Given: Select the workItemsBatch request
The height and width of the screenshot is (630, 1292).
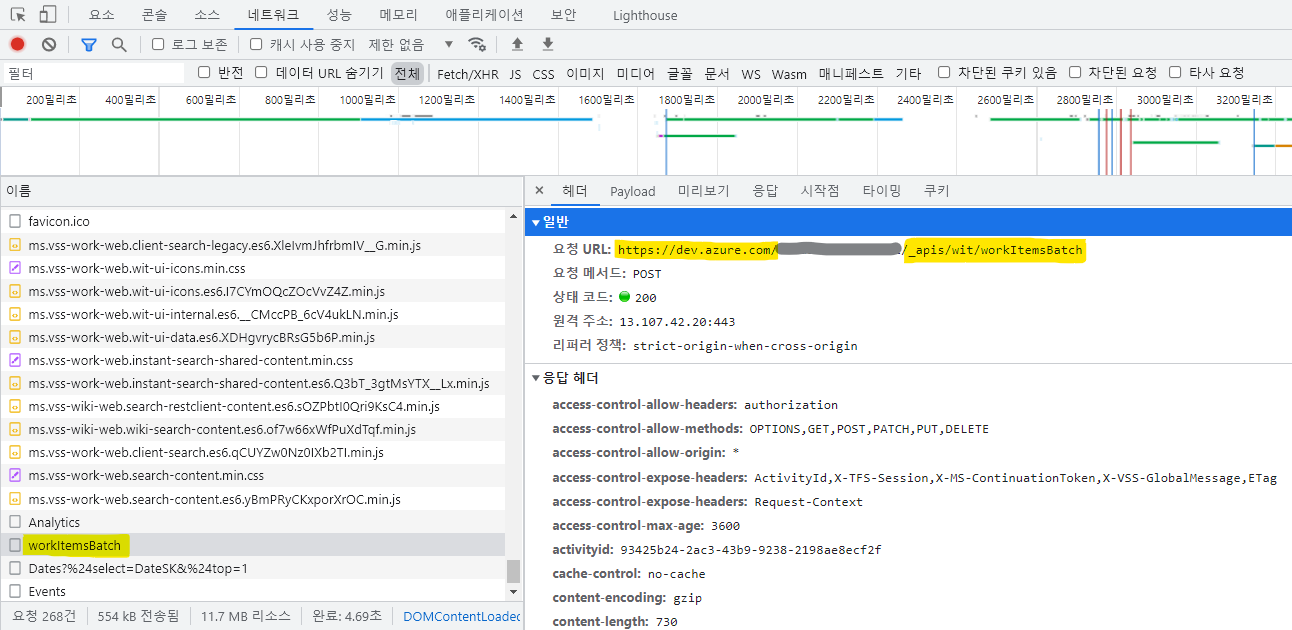Looking at the screenshot, I should (x=74, y=545).
